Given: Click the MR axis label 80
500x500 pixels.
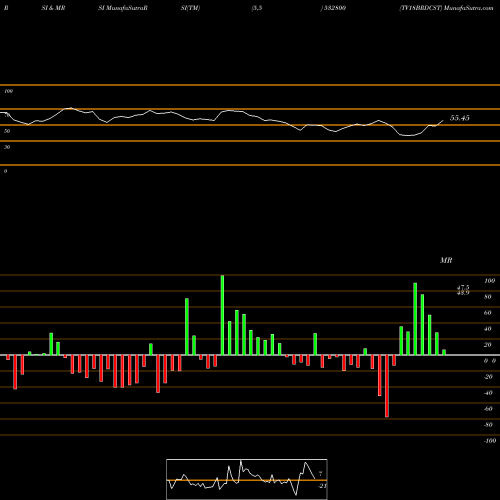Looking at the screenshot, I should pyautogui.click(x=488, y=297).
